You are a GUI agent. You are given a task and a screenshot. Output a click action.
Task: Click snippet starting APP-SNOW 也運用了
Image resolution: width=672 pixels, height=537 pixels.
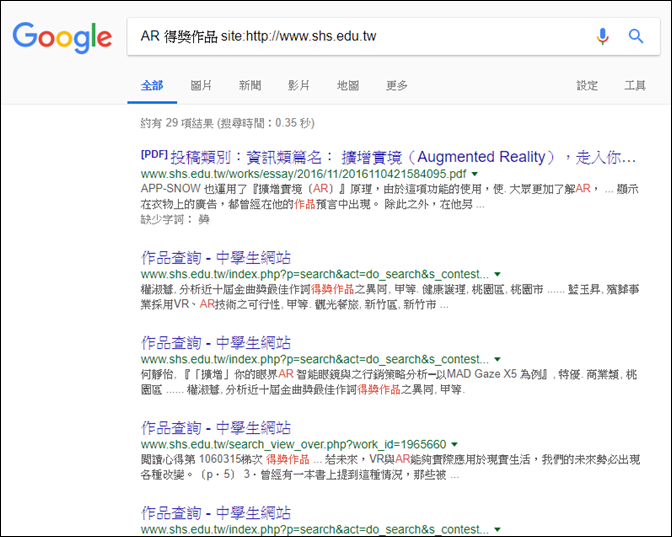coord(390,196)
